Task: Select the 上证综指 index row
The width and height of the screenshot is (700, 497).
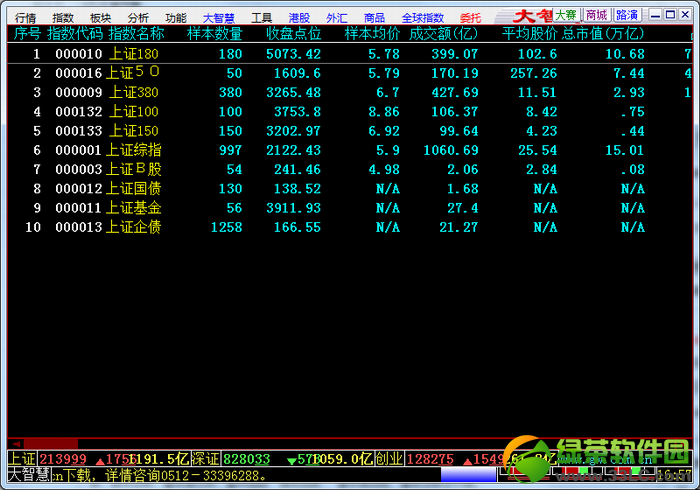Action: click(x=350, y=150)
